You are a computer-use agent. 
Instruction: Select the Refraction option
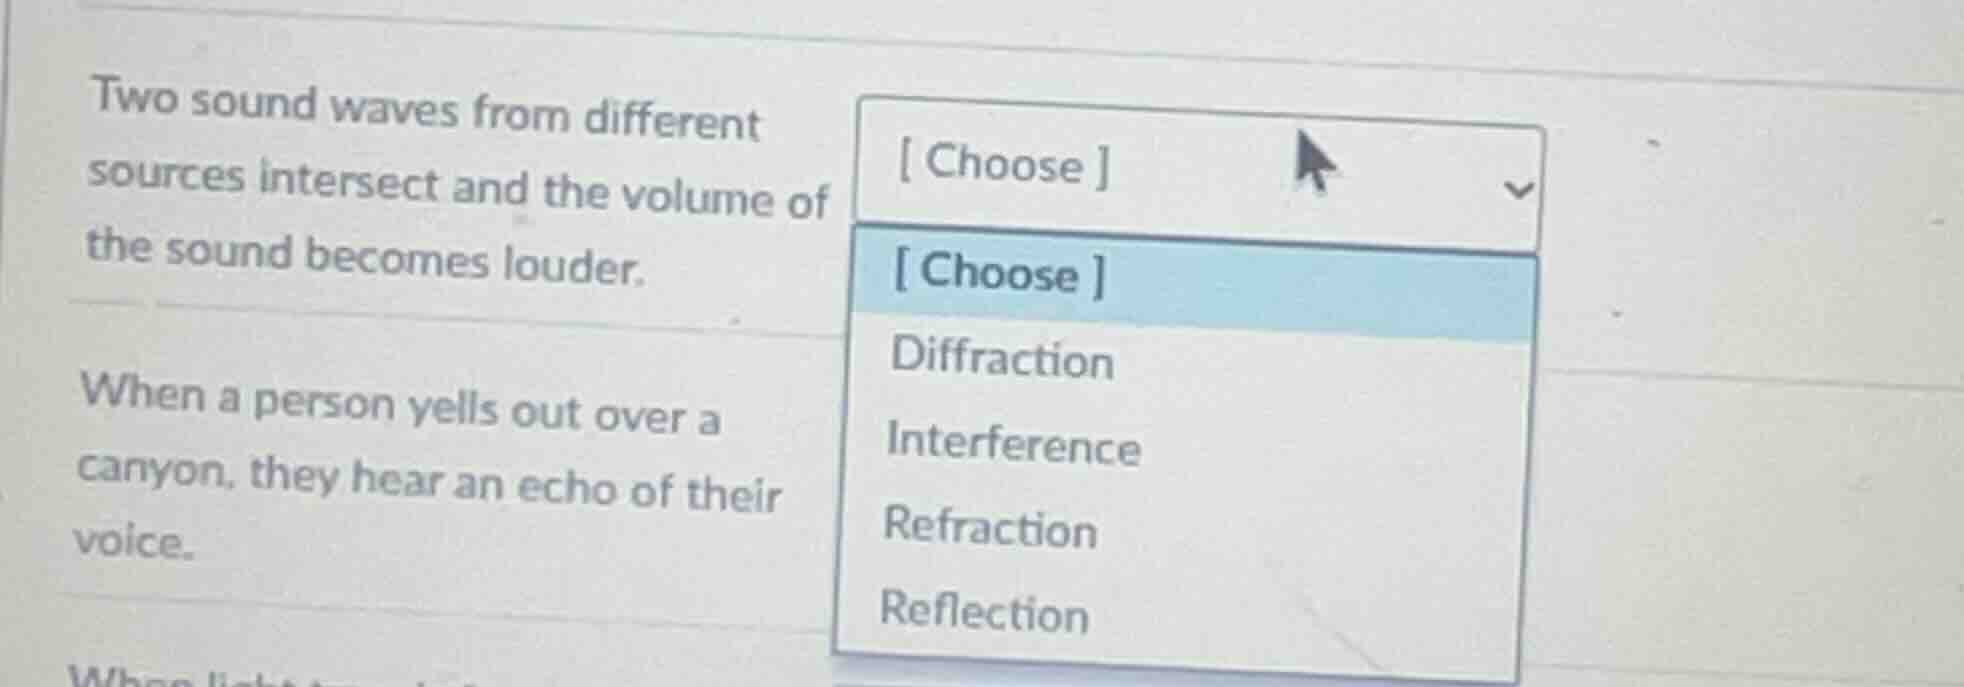tap(990, 527)
